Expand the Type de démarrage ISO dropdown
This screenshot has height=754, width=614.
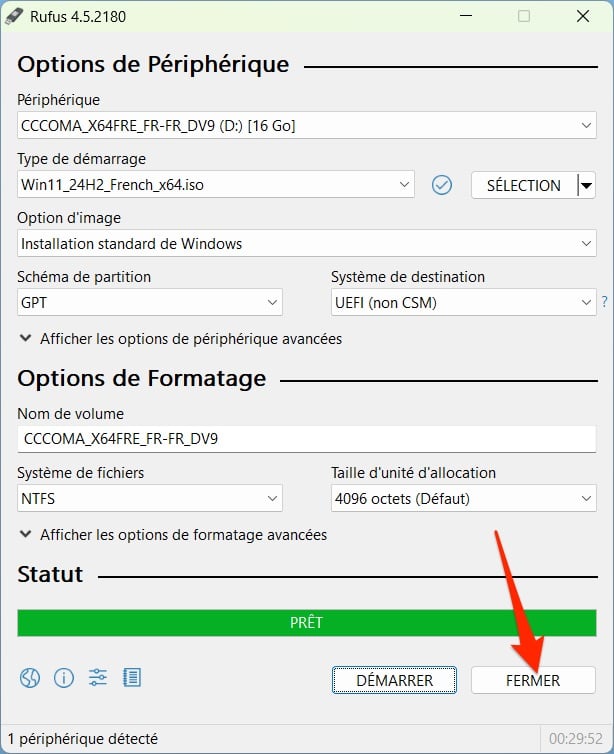click(215, 185)
